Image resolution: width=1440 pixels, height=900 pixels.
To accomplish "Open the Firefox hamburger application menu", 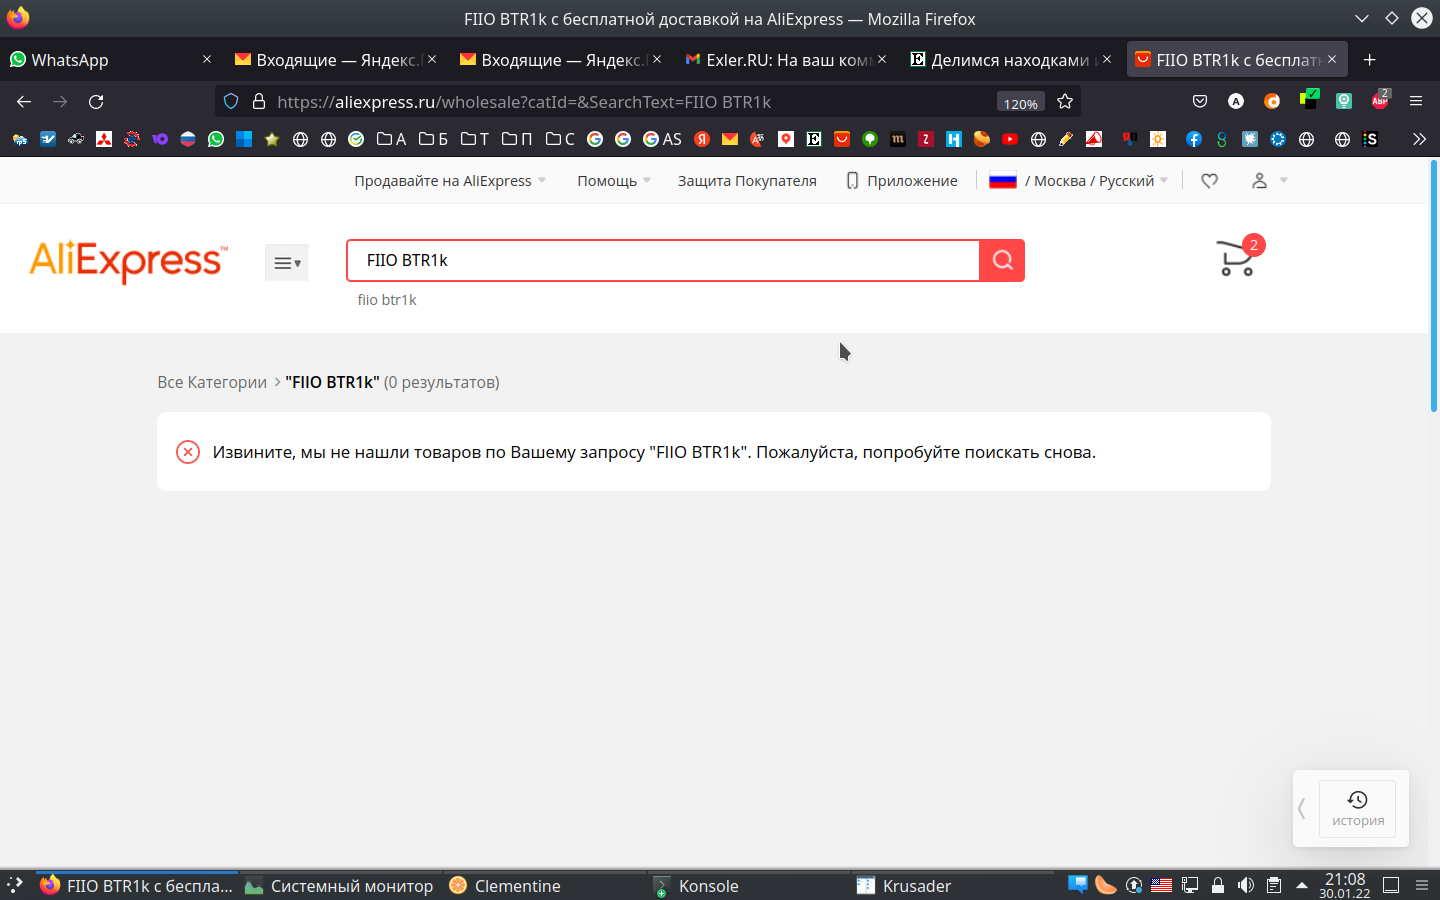I will pyautogui.click(x=1416, y=102).
